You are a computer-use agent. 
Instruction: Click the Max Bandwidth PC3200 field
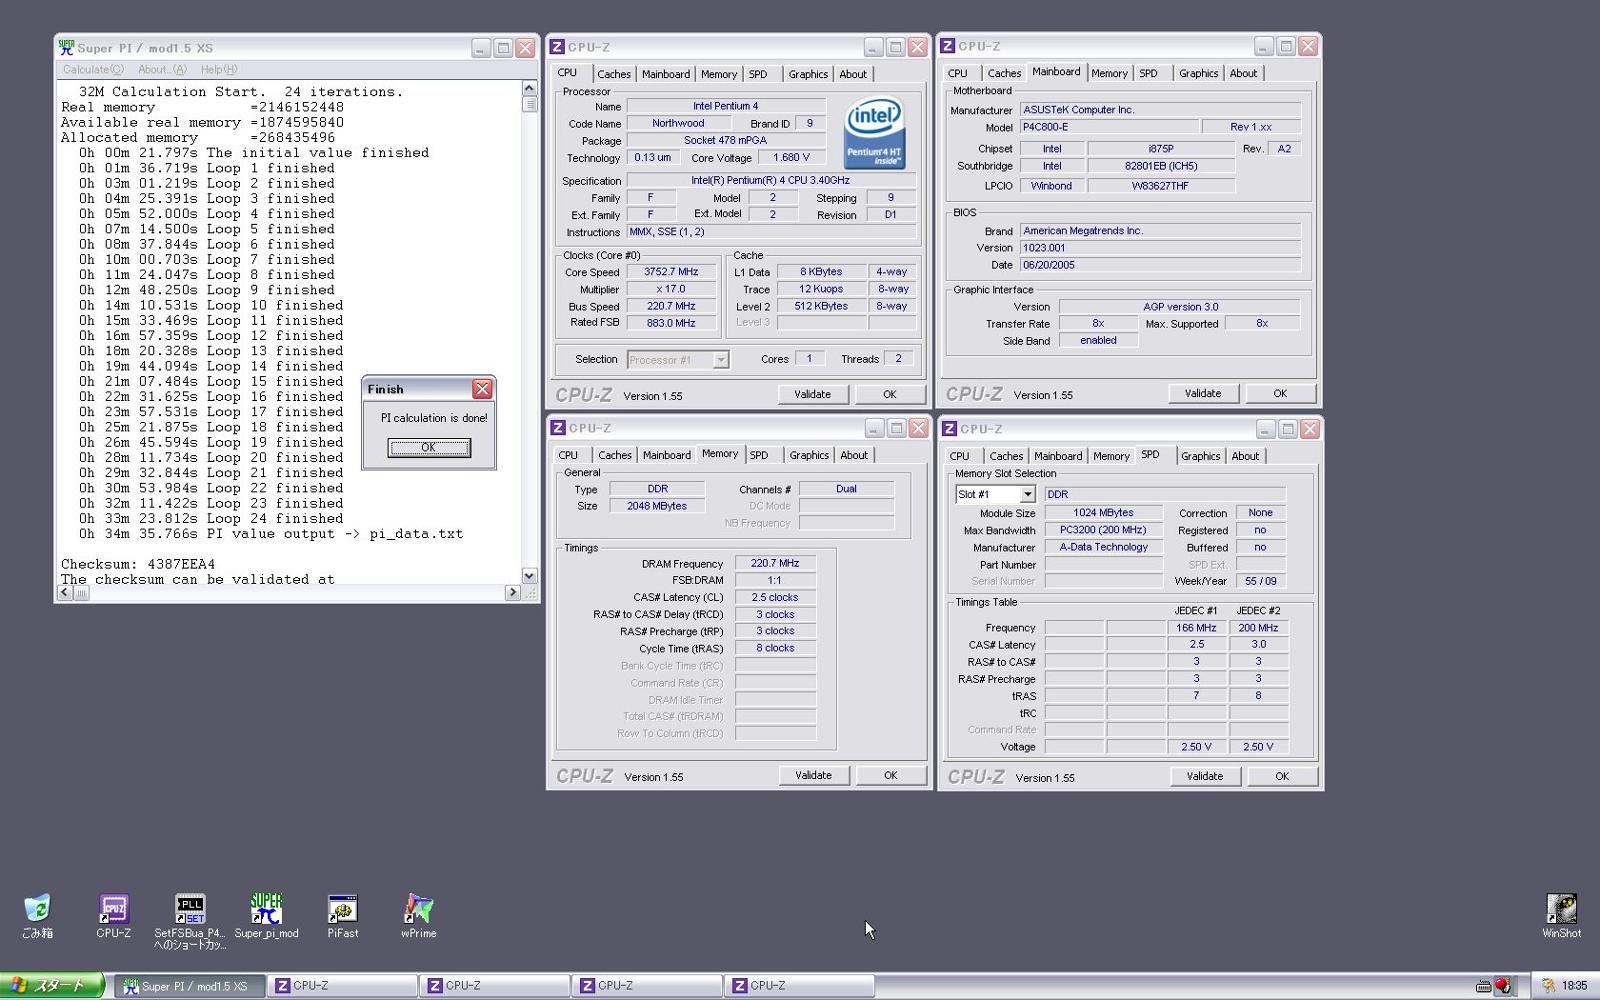click(1103, 530)
